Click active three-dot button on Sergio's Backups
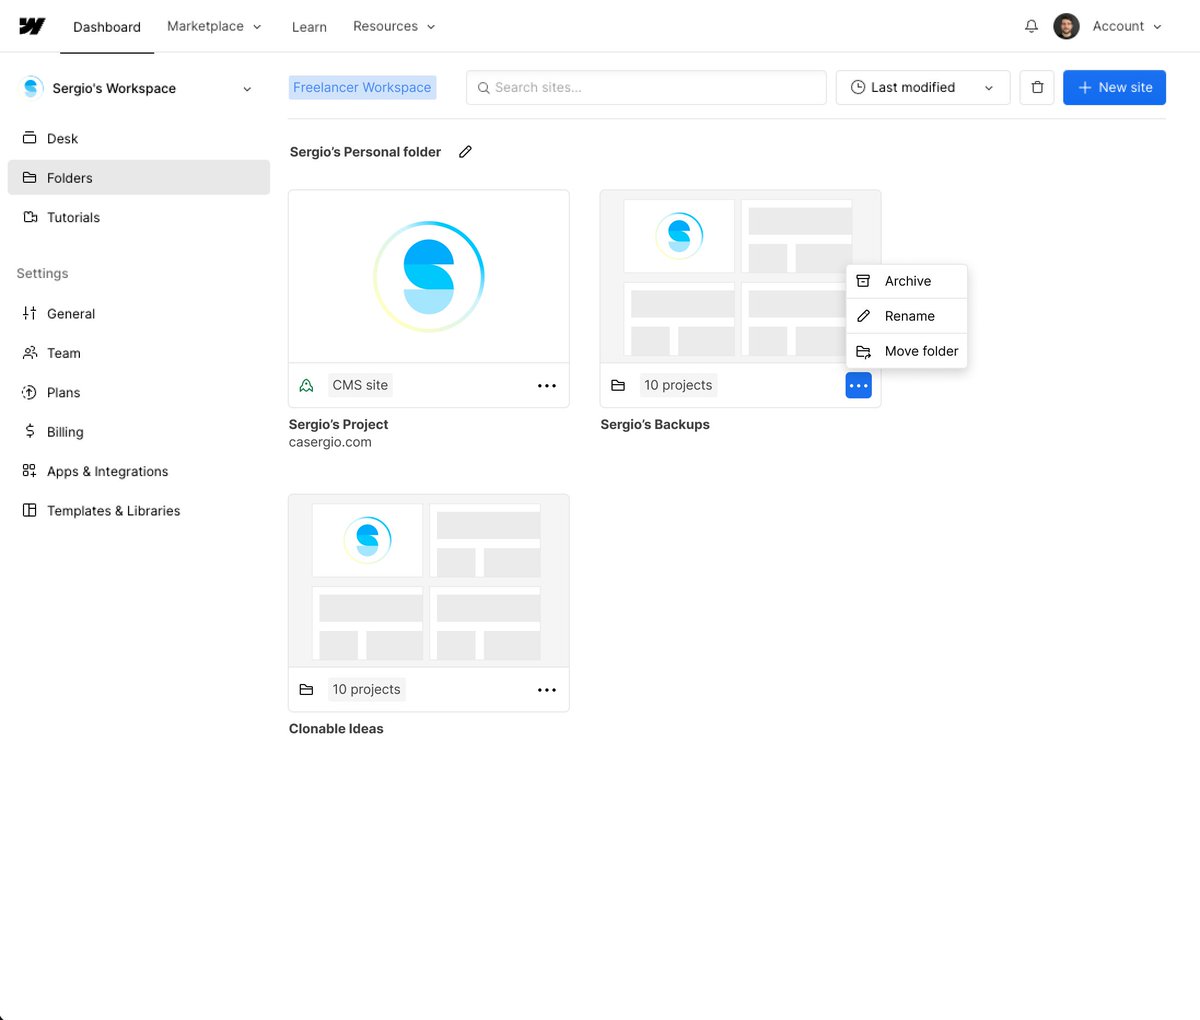Image resolution: width=1200 pixels, height=1020 pixels. pos(858,385)
